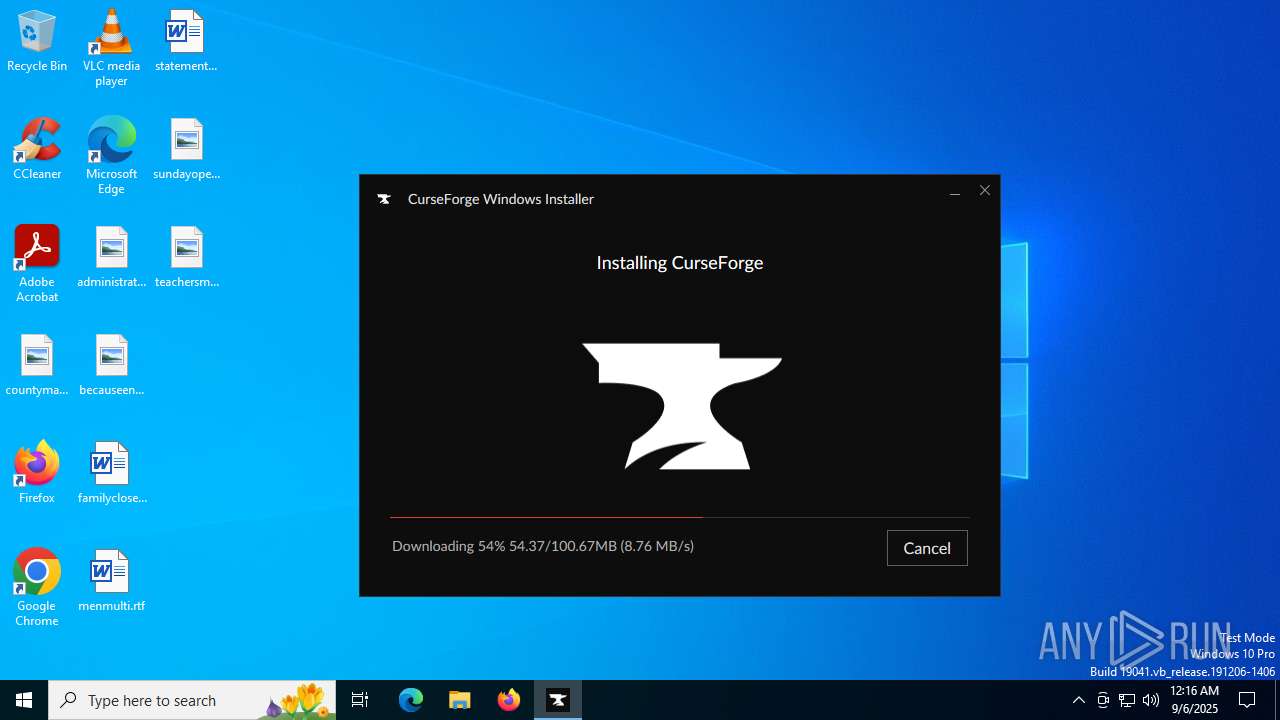Select the becauseen image file icon
The width and height of the screenshot is (1280, 720).
pos(111,365)
